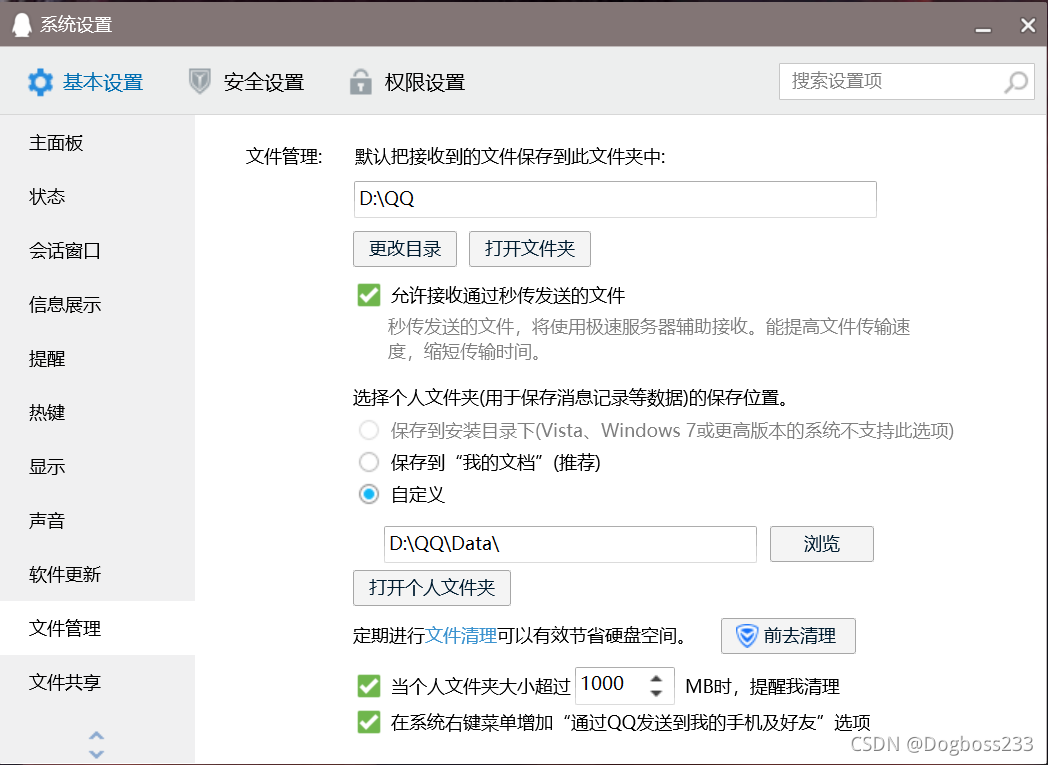Click the 浏览 button
This screenshot has width=1048, height=765.
821,544
